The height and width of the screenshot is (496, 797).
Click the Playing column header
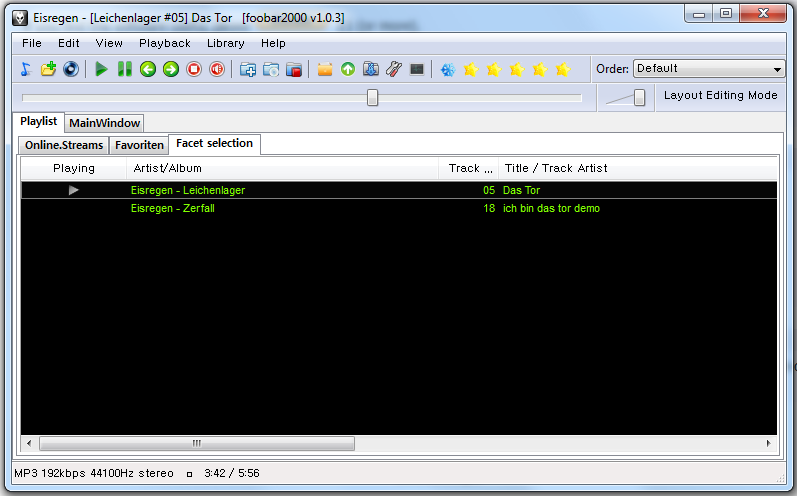[x=74, y=168]
